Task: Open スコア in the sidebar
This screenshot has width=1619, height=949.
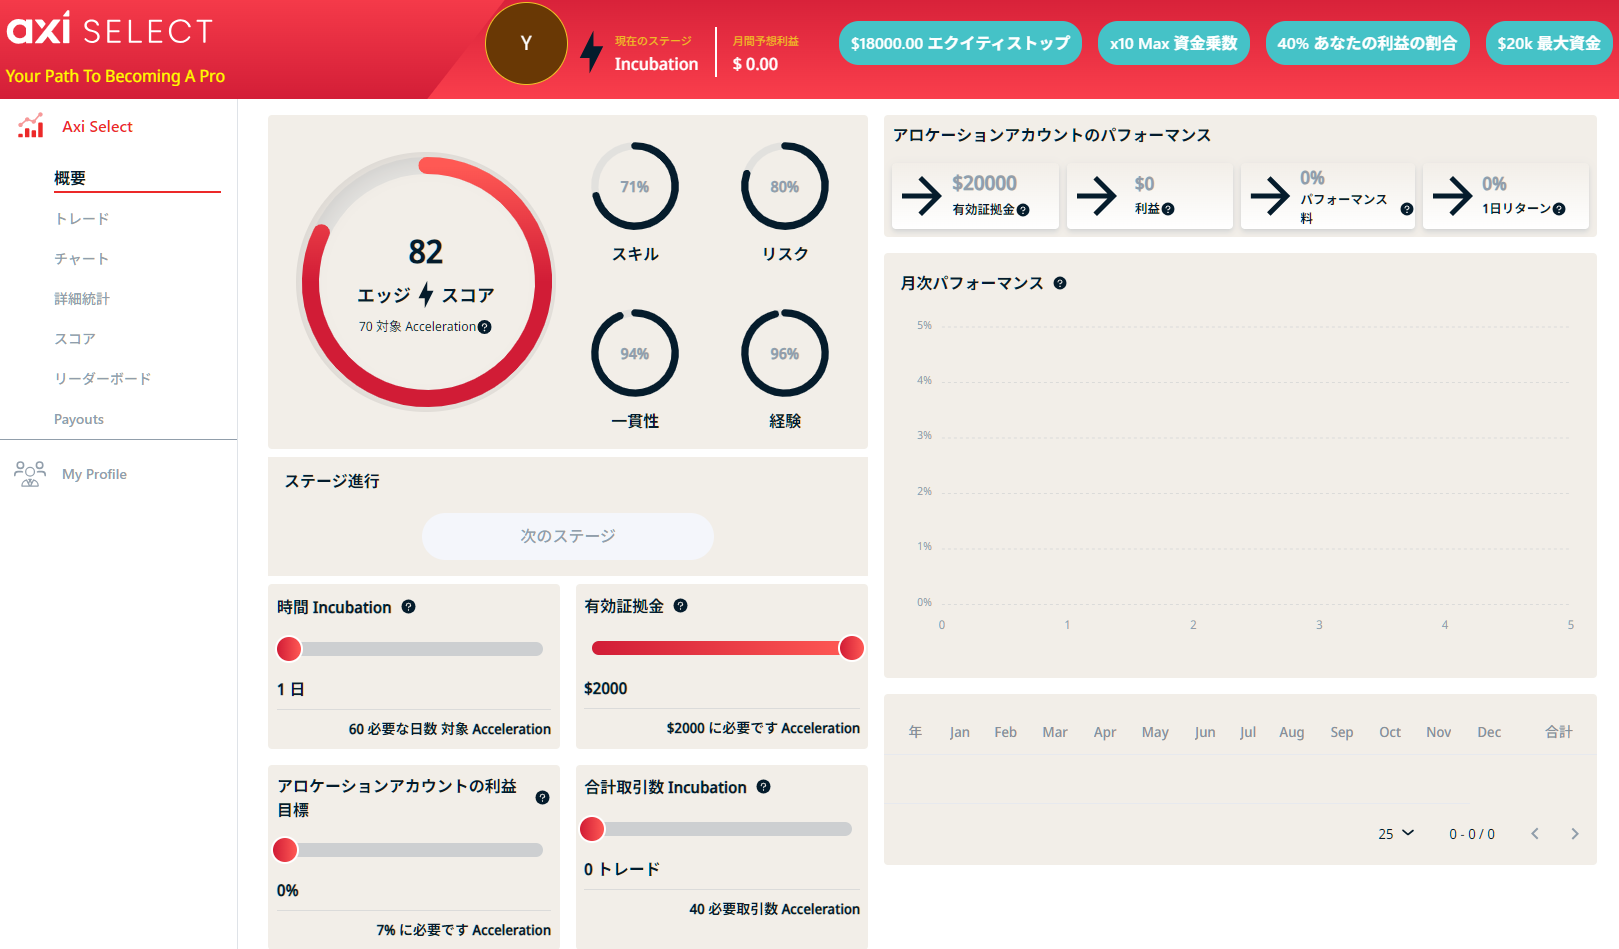Action: pyautogui.click(x=75, y=339)
